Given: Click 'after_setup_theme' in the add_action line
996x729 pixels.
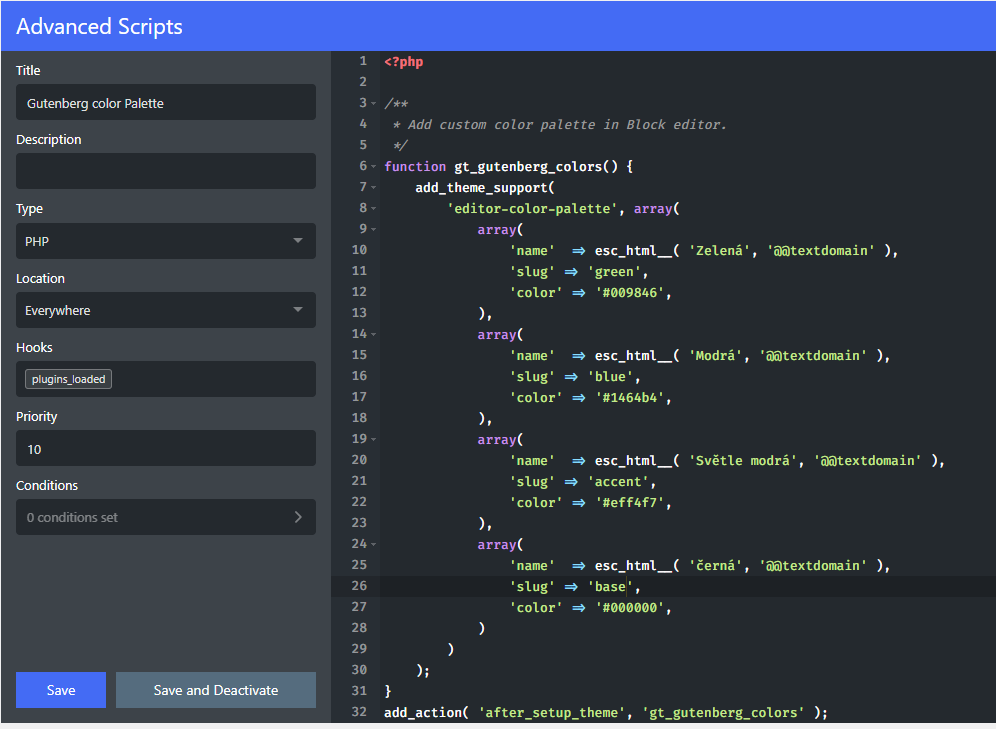Looking at the screenshot, I should pyautogui.click(x=551, y=712).
